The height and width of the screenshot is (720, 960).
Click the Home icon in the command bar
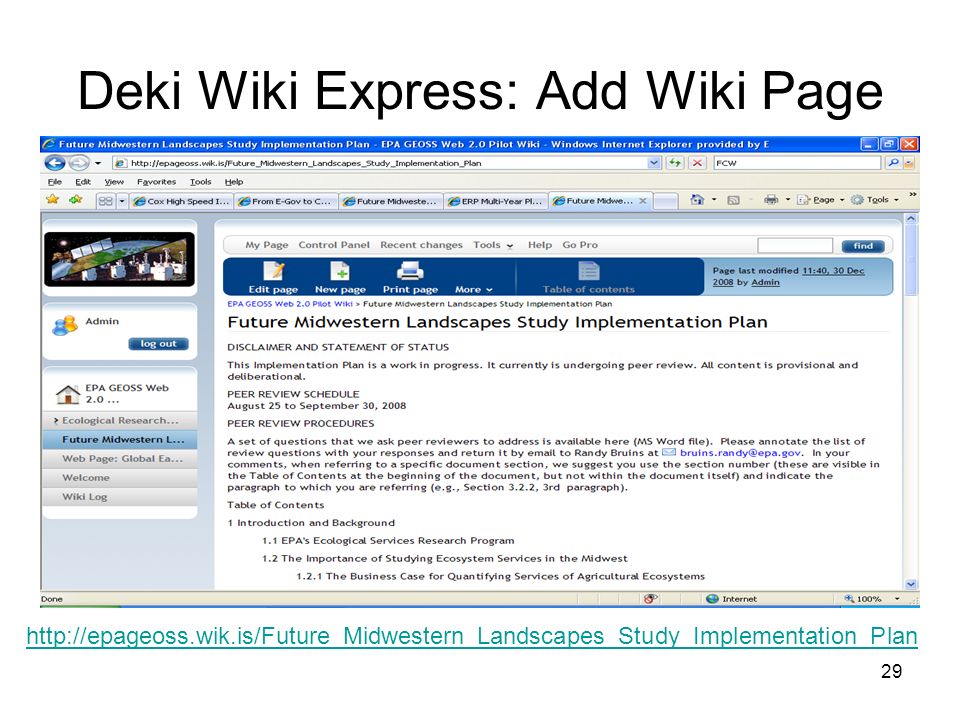coord(697,200)
